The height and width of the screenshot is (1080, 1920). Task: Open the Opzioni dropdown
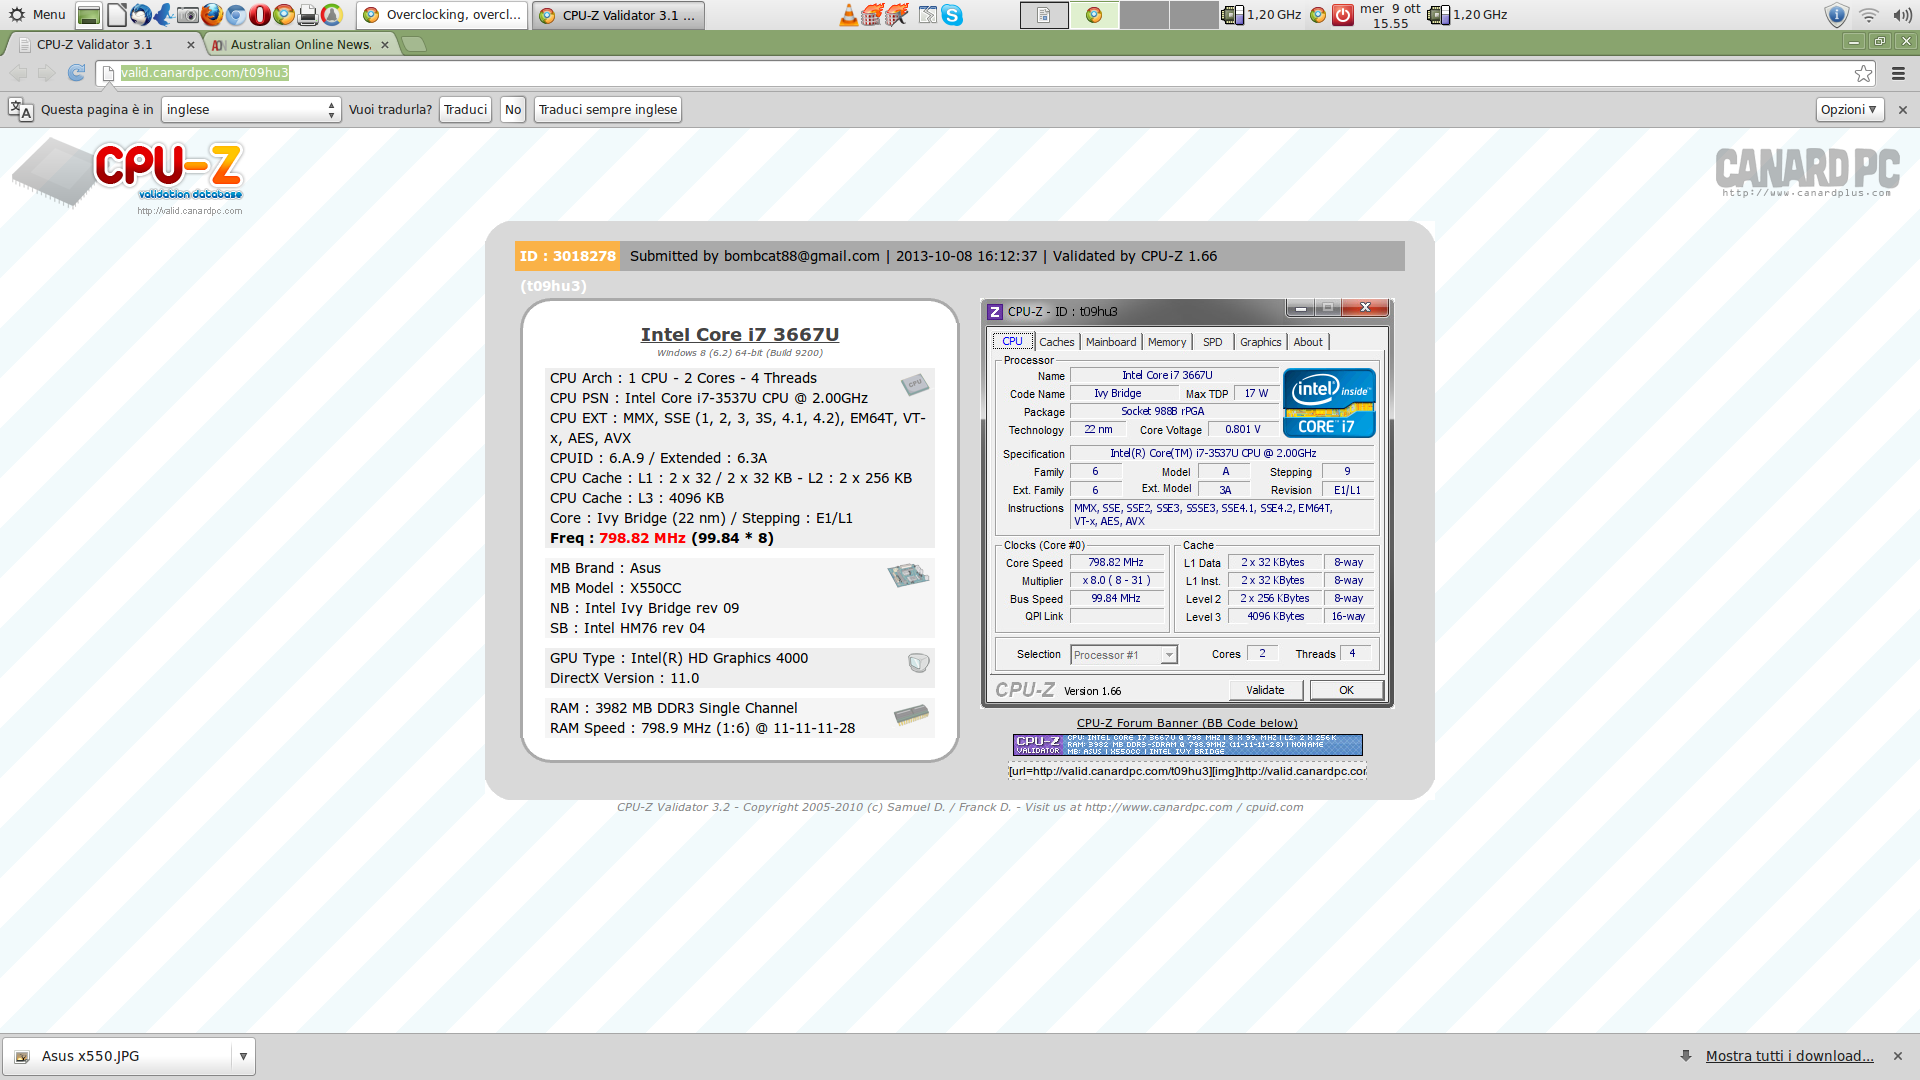click(1849, 110)
